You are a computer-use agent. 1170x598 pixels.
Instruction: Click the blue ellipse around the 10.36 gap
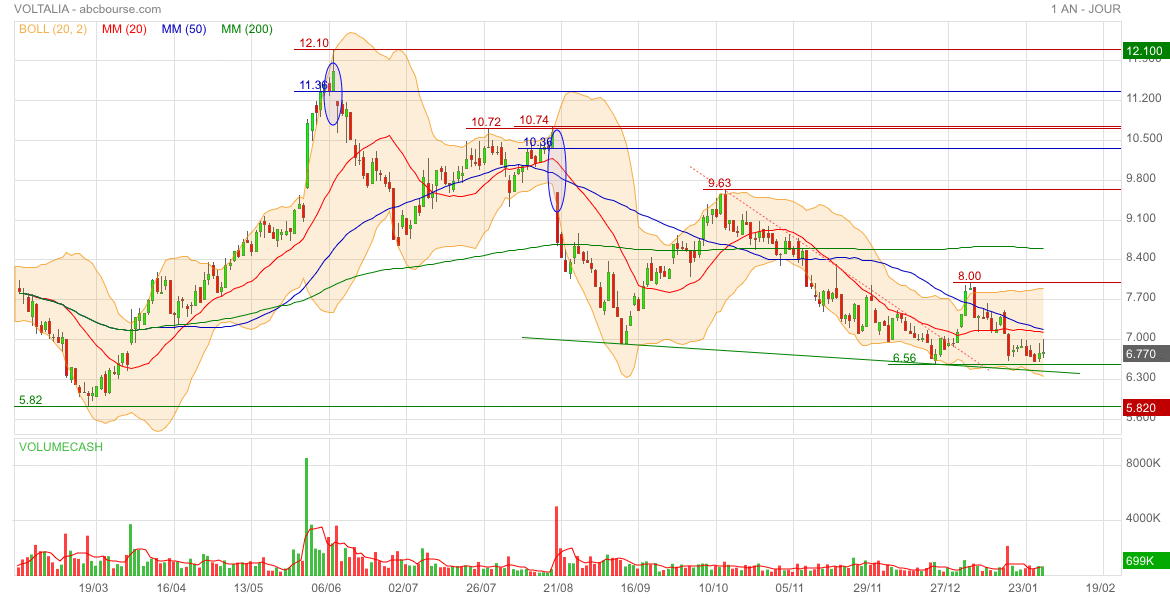pos(557,171)
